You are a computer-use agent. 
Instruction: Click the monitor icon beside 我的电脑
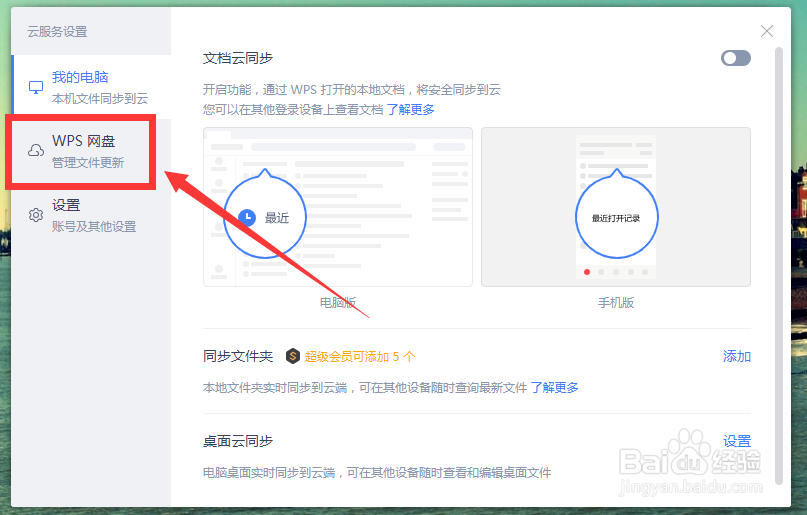[x=36, y=87]
